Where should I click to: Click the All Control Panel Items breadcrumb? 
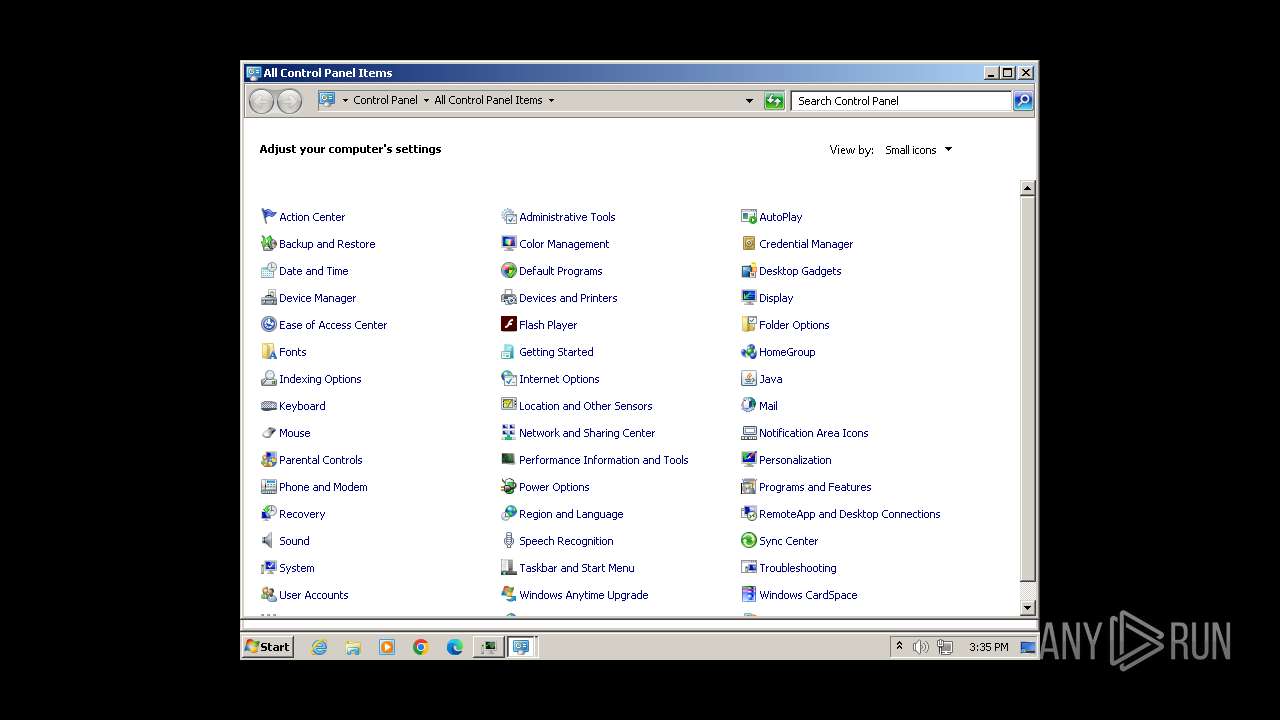(x=488, y=100)
